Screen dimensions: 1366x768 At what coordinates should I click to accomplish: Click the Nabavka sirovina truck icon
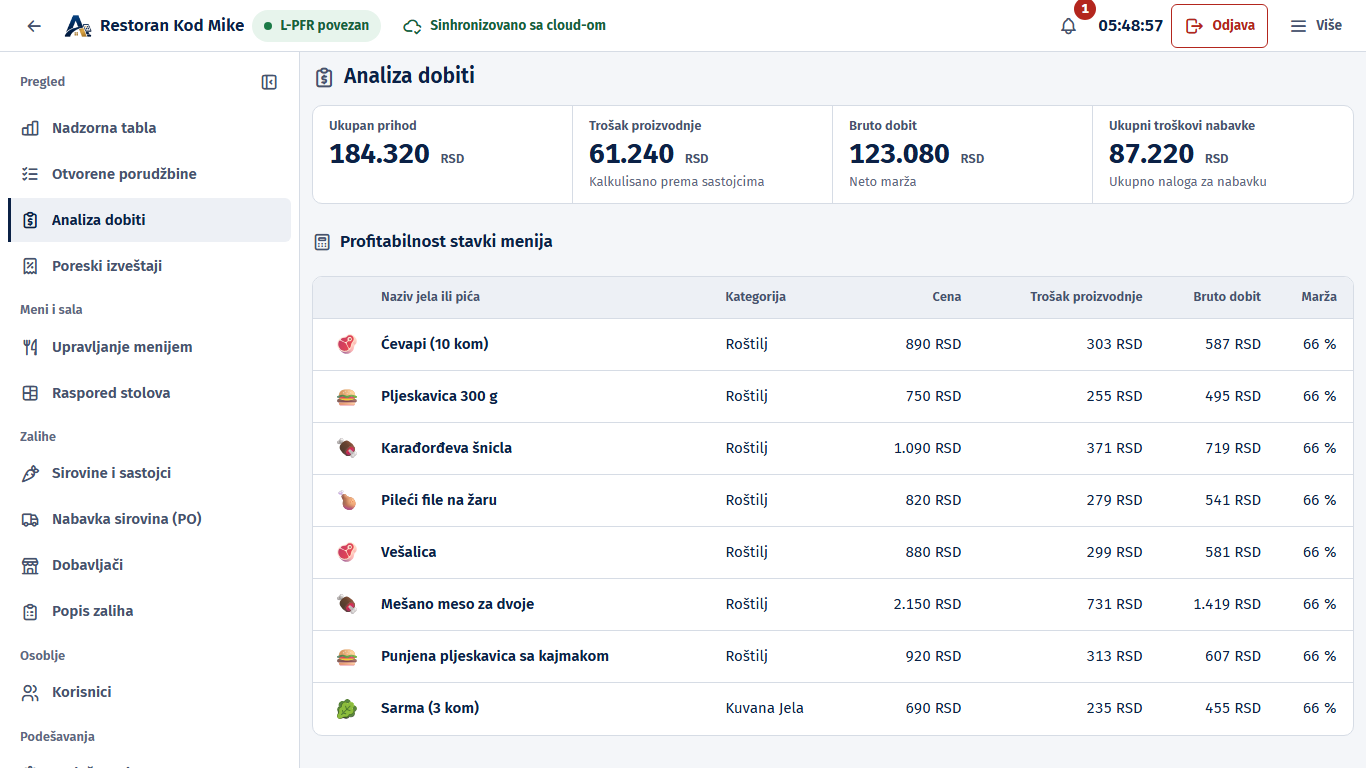click(31, 519)
